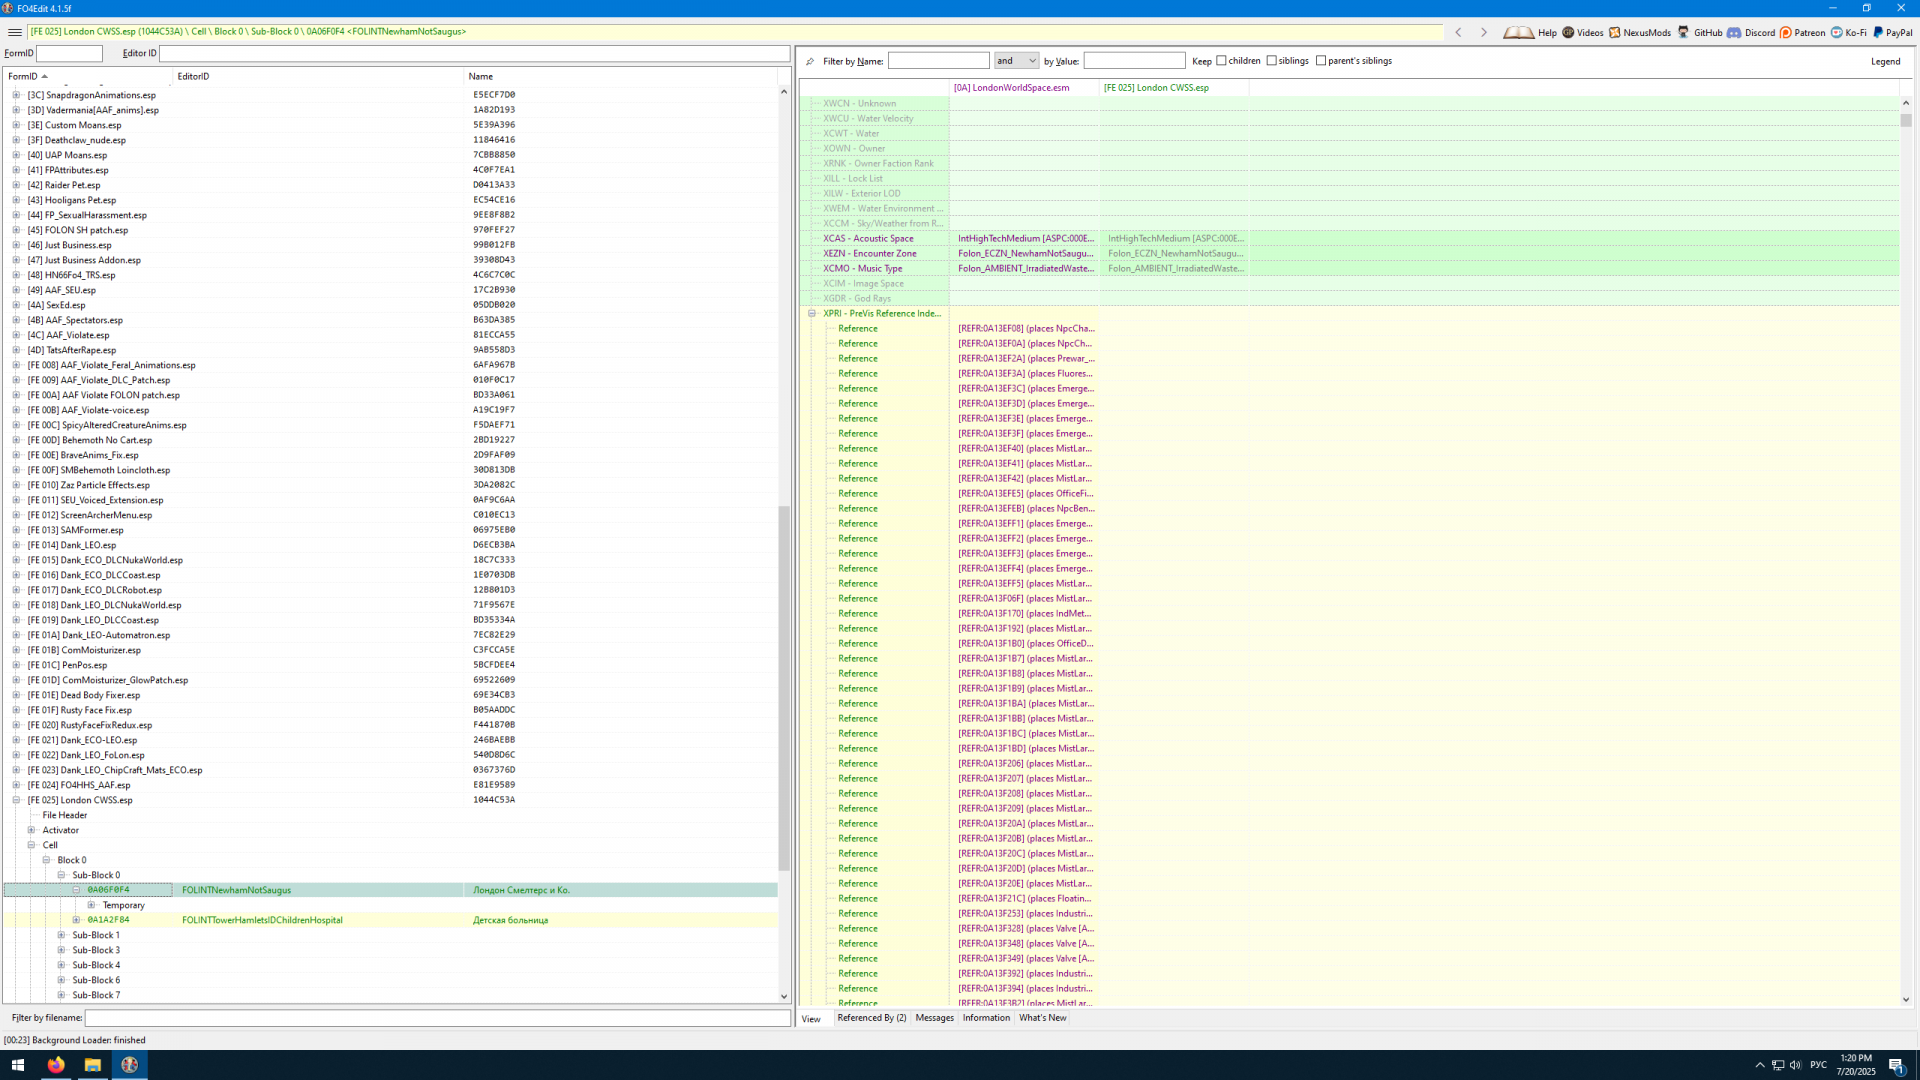Enable the parent's siblings checkbox

[x=1321, y=61]
